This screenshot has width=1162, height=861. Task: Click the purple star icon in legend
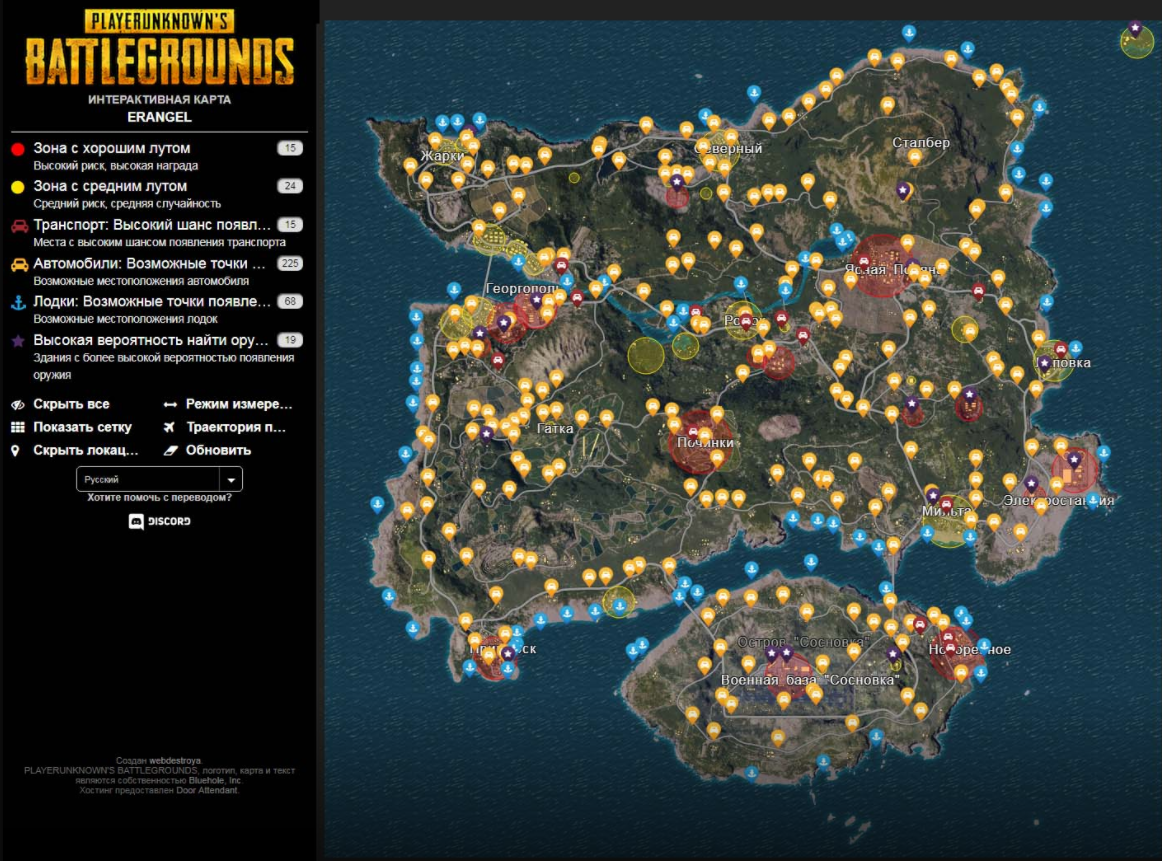click(x=19, y=341)
